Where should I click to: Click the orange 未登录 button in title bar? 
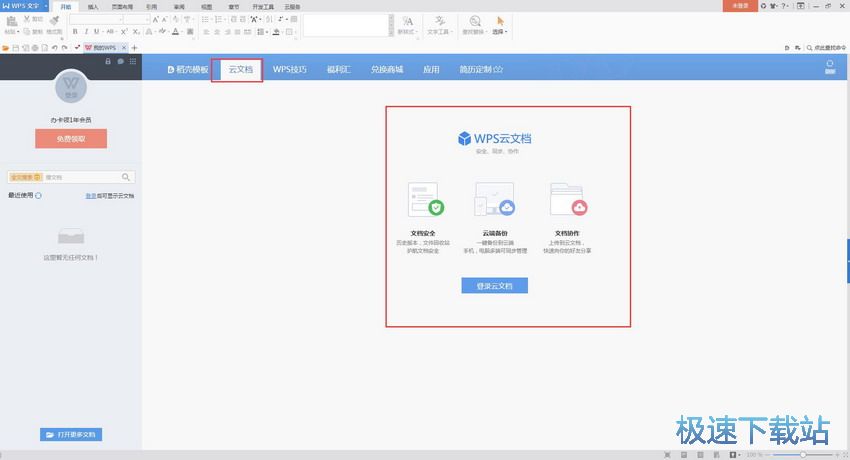click(740, 5)
